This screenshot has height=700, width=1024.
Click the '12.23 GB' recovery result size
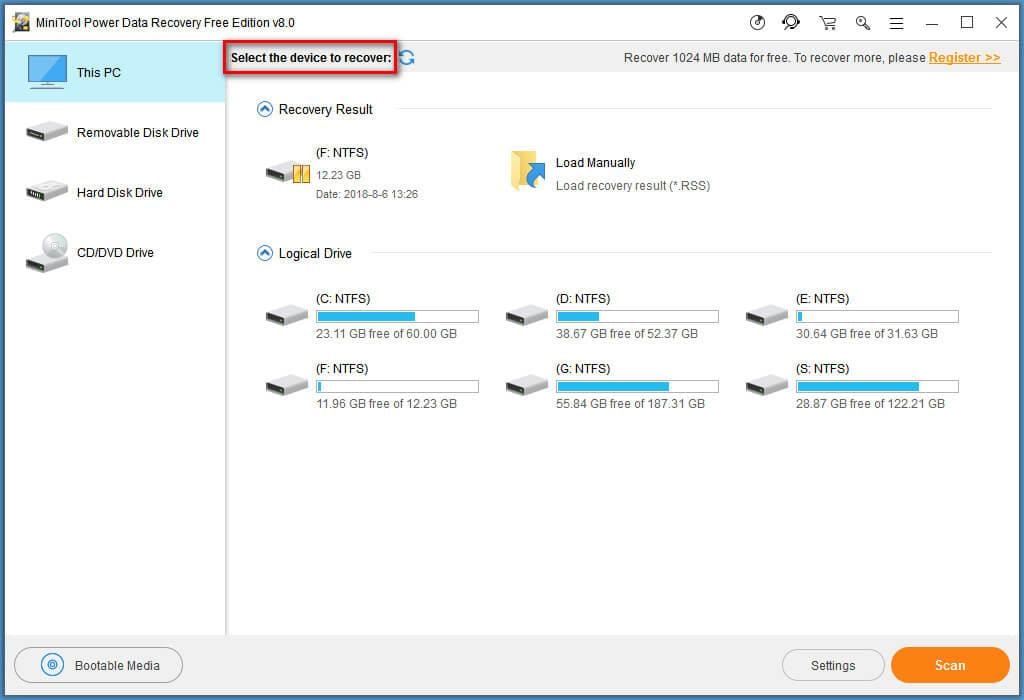pos(338,175)
